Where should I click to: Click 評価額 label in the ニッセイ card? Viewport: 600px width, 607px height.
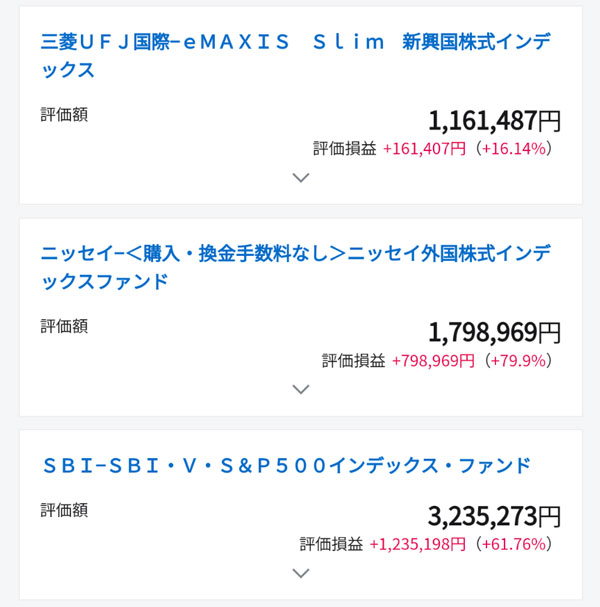pyautogui.click(x=64, y=325)
